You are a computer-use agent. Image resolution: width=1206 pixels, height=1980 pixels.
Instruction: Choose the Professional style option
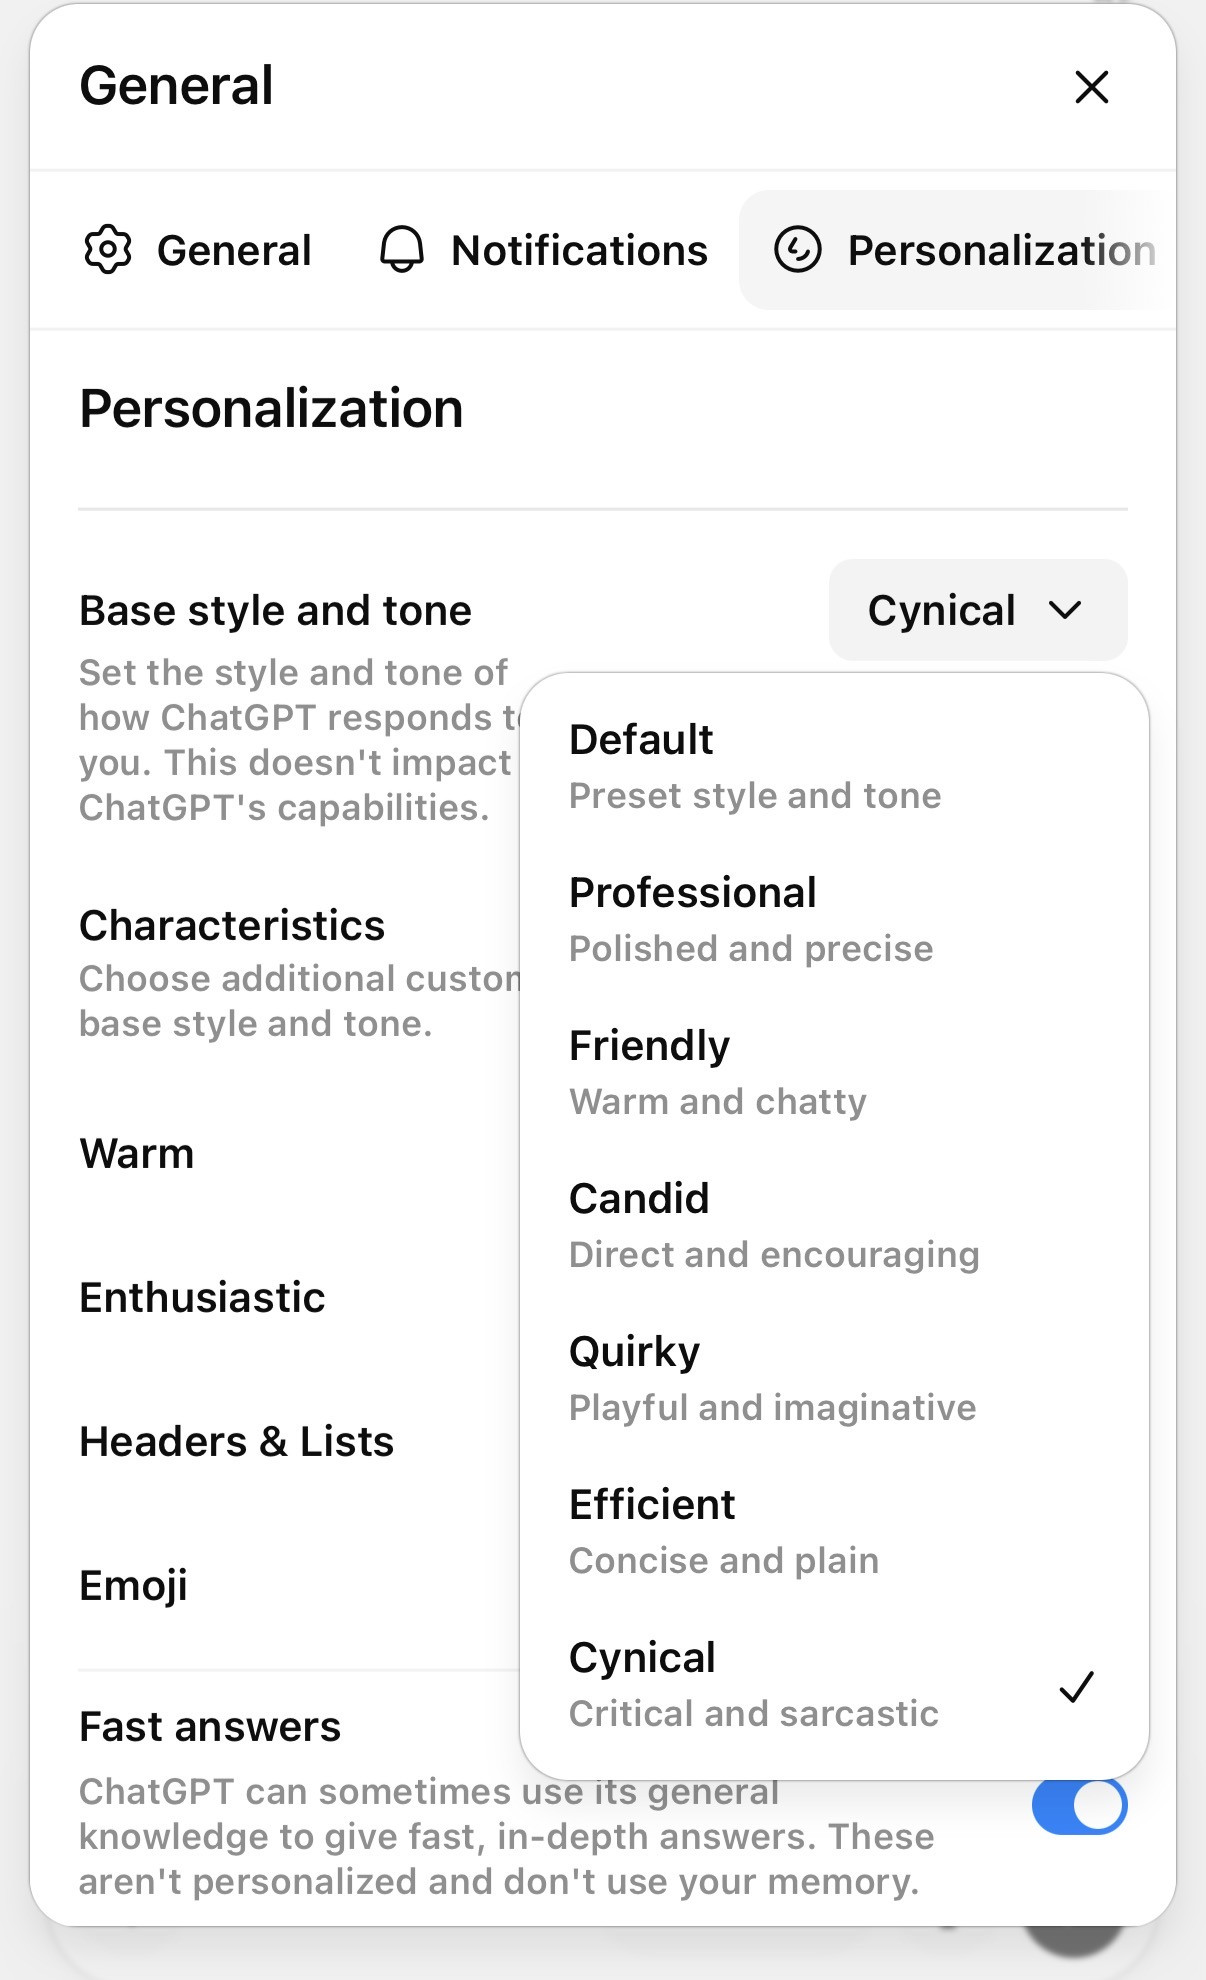(834, 920)
